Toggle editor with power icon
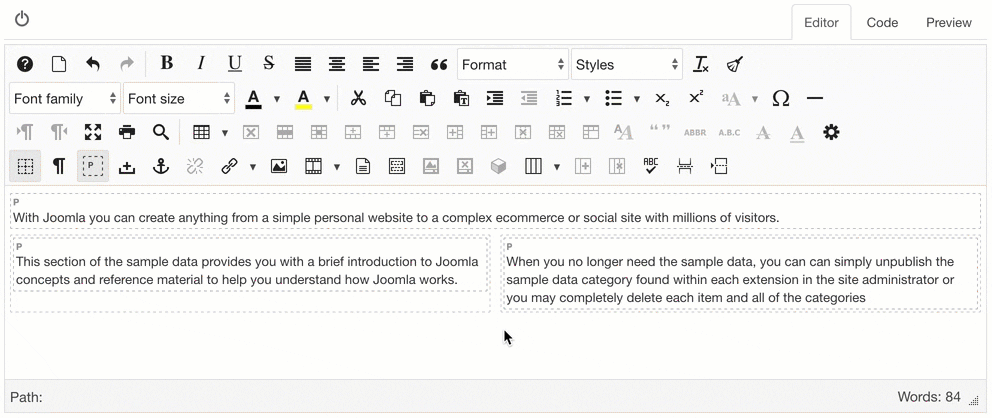The height and width of the screenshot is (418, 992). pos(22,19)
